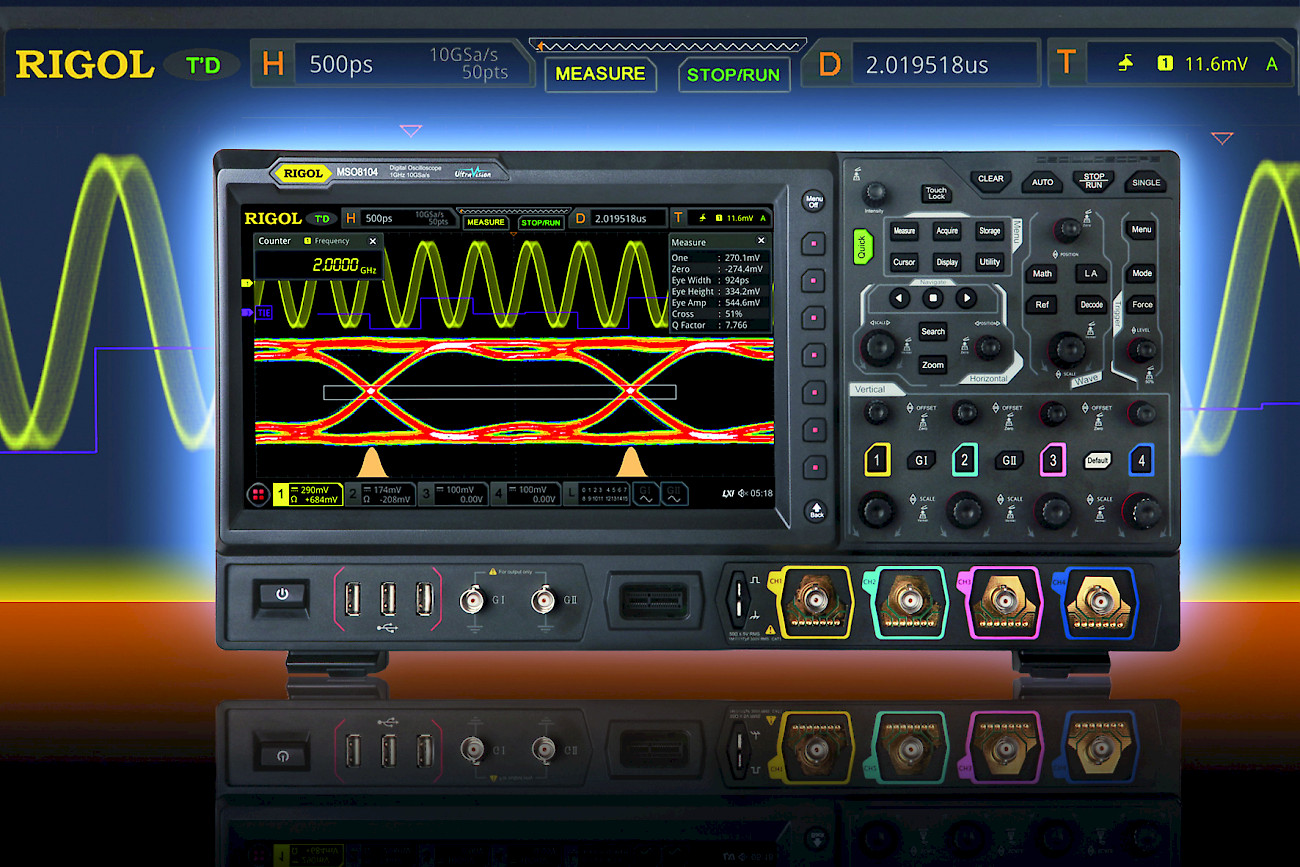Toggle channel 2 with the cyan 2 key
The height and width of the screenshot is (867, 1300).
click(965, 460)
